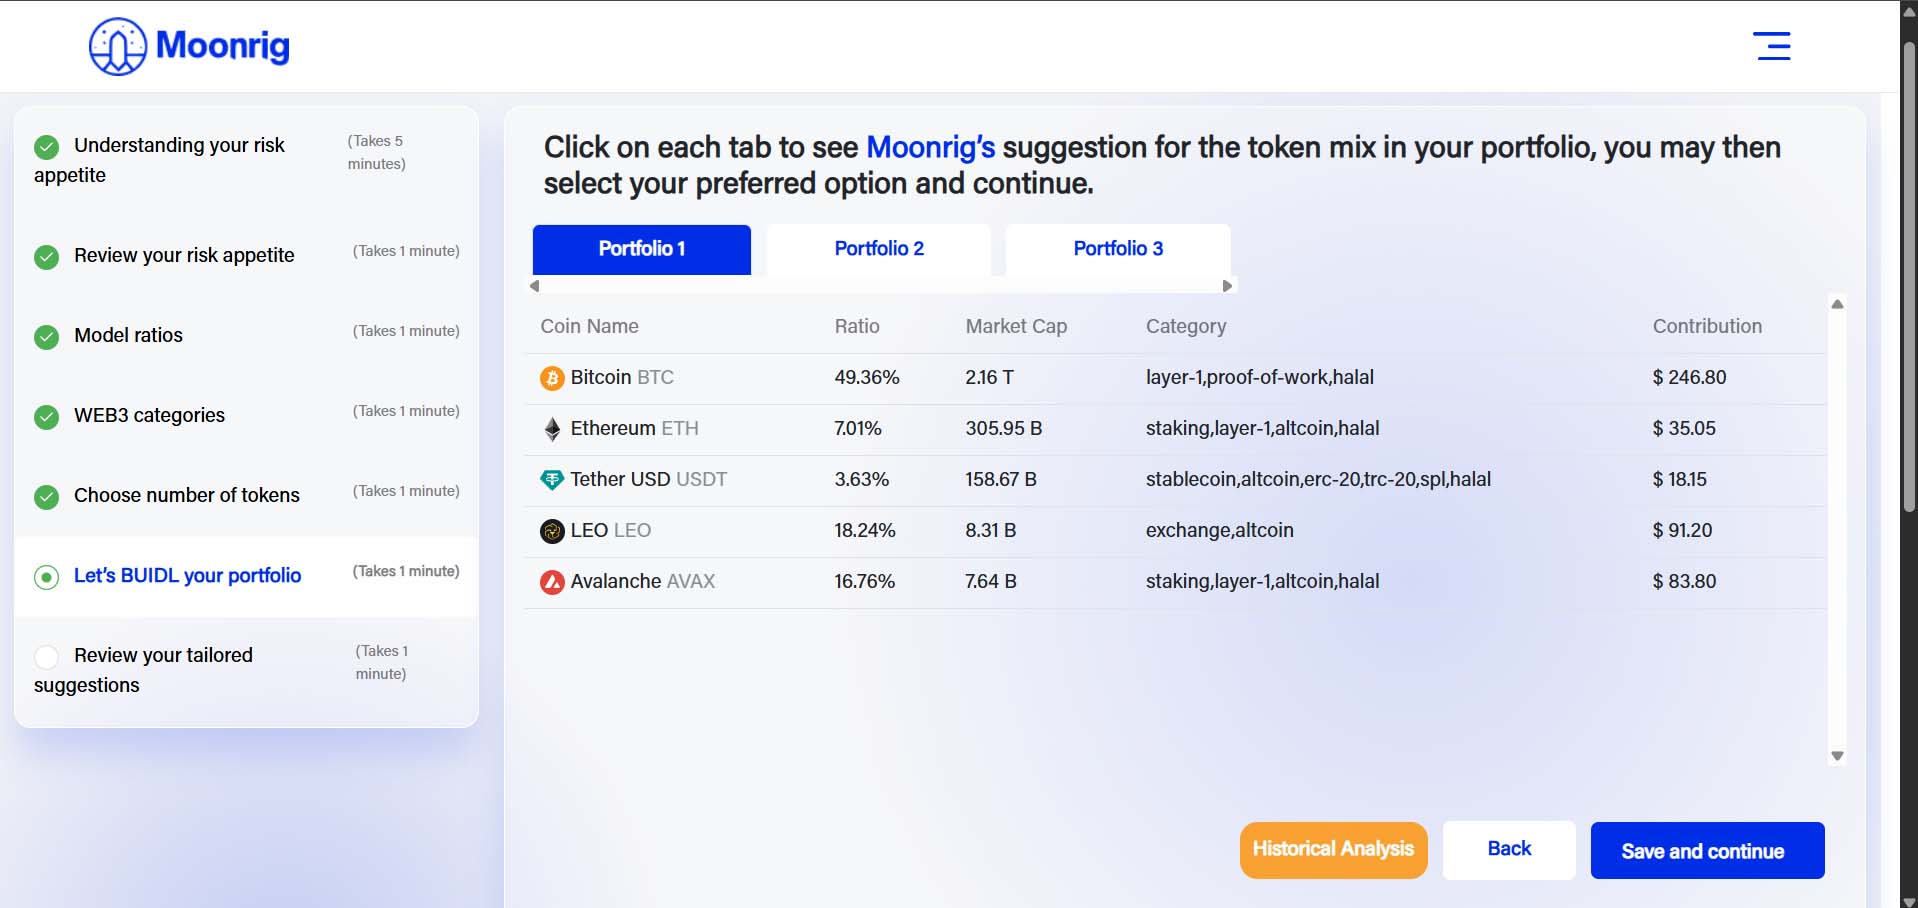
Task: Click the Save and continue button
Action: [1707, 851]
